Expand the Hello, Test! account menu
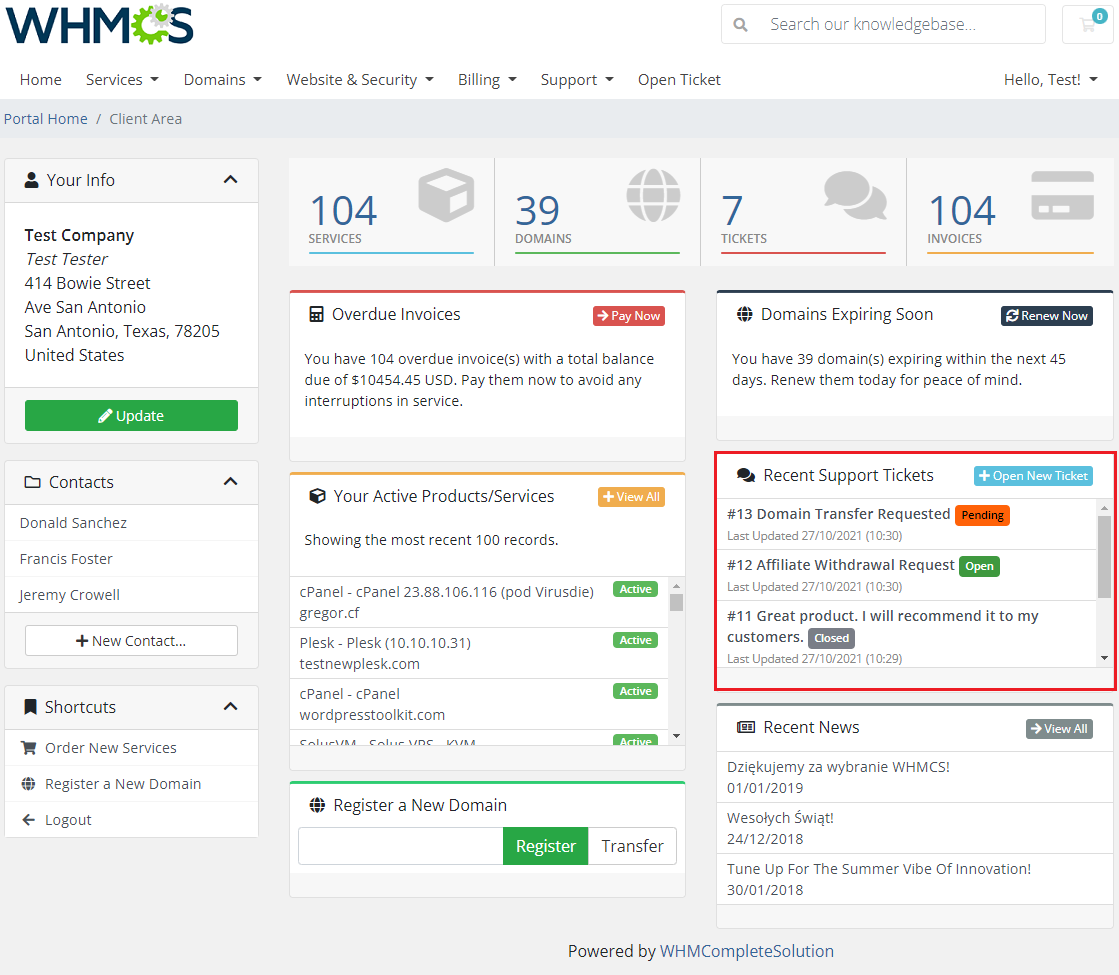 (x=1050, y=80)
